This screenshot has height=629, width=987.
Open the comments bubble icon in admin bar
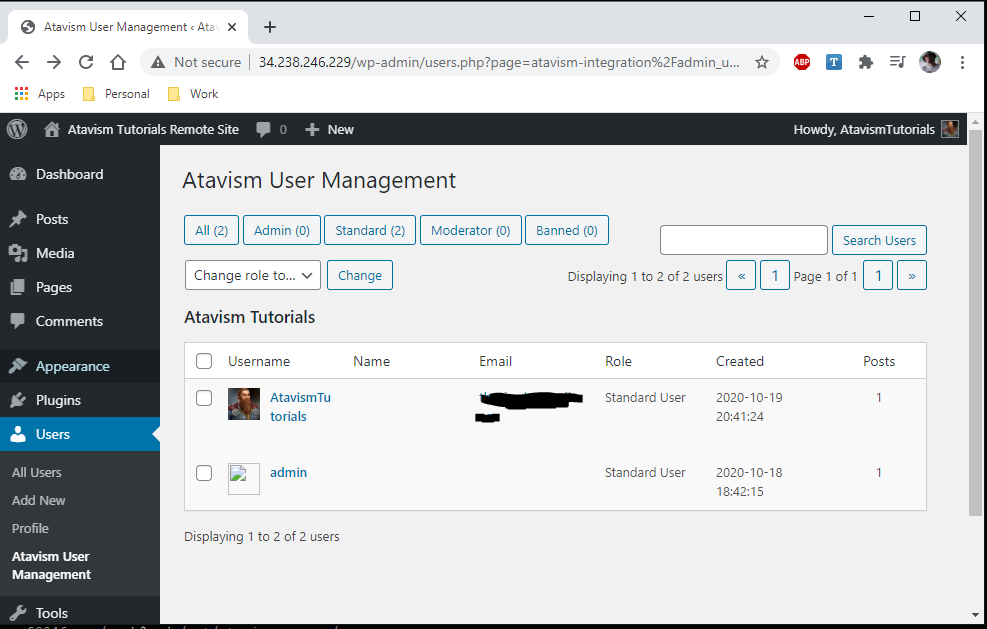coord(264,129)
